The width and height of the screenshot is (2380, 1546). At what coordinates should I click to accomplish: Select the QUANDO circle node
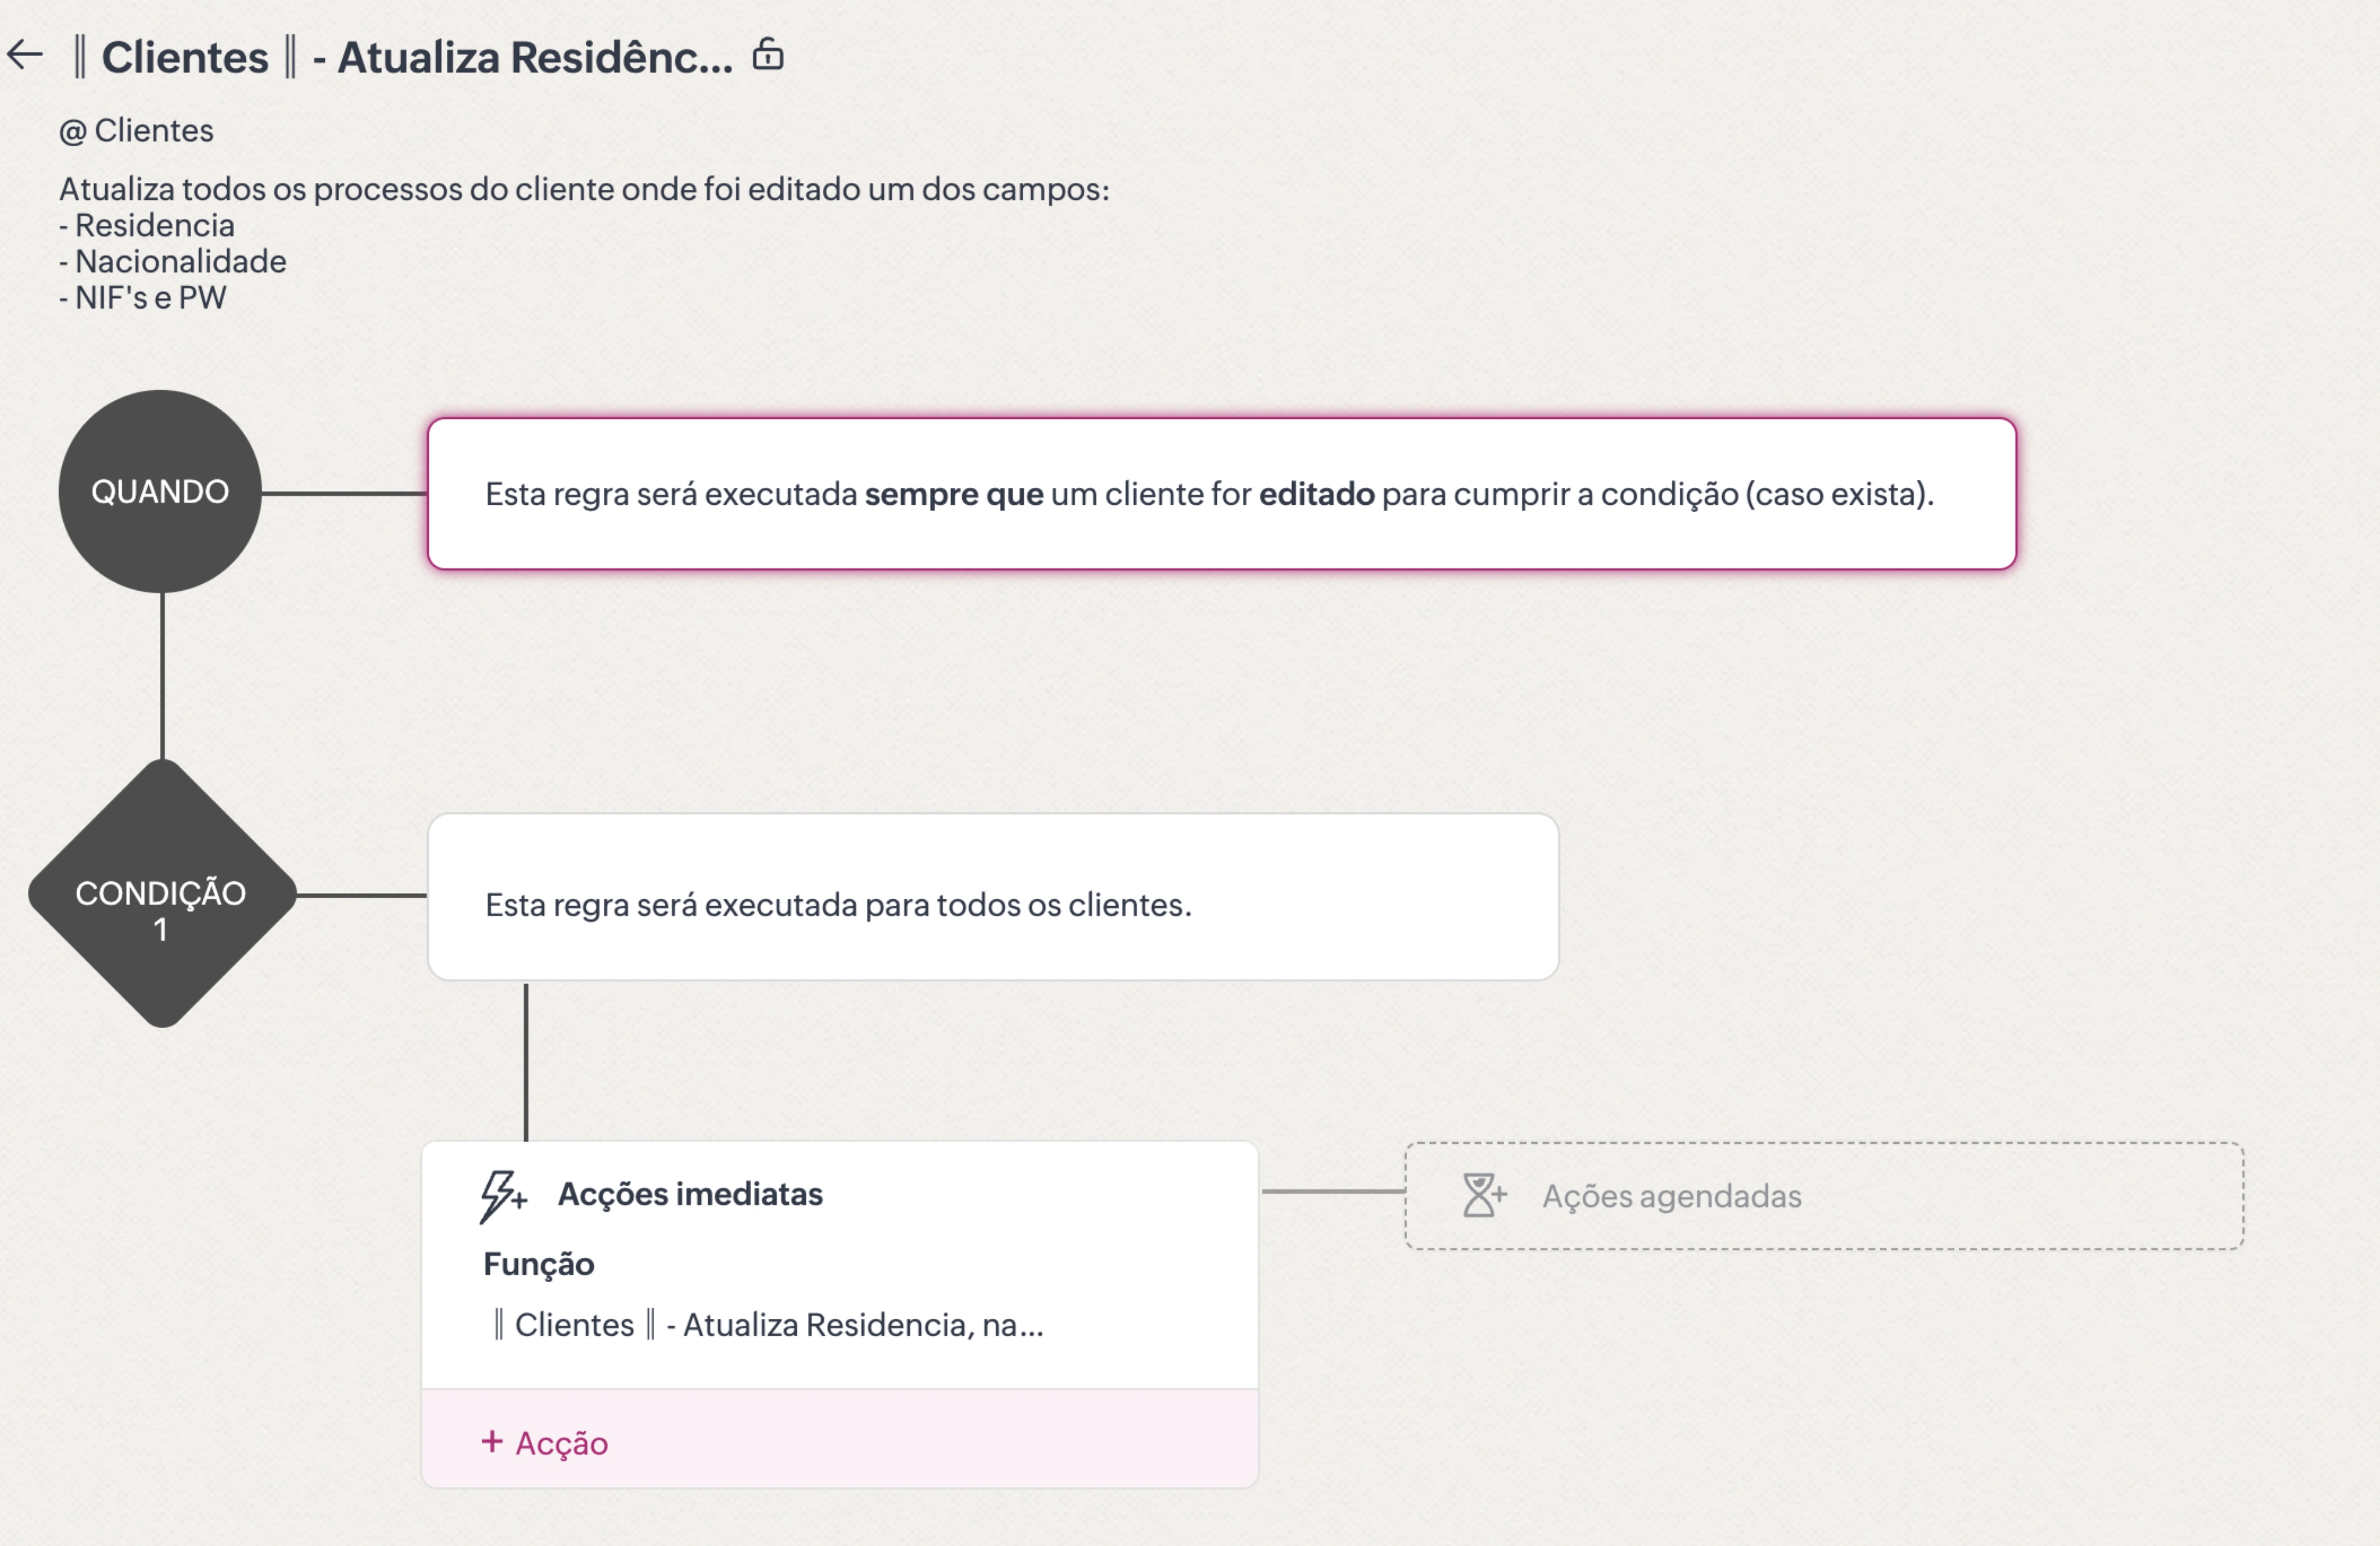160,491
